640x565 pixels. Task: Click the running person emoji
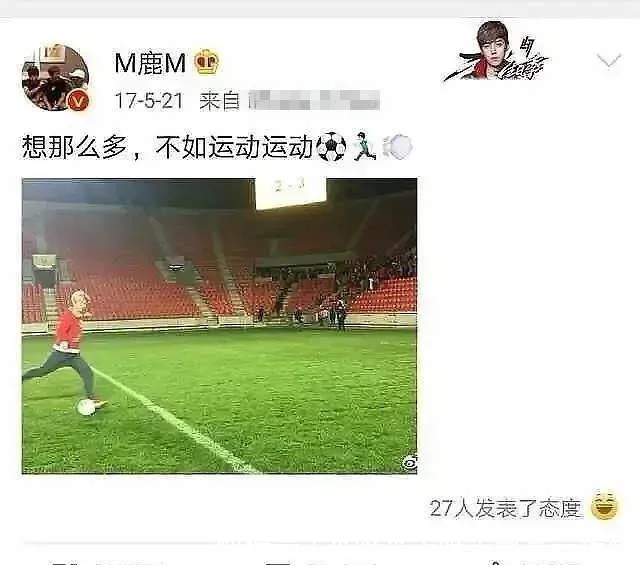364,146
